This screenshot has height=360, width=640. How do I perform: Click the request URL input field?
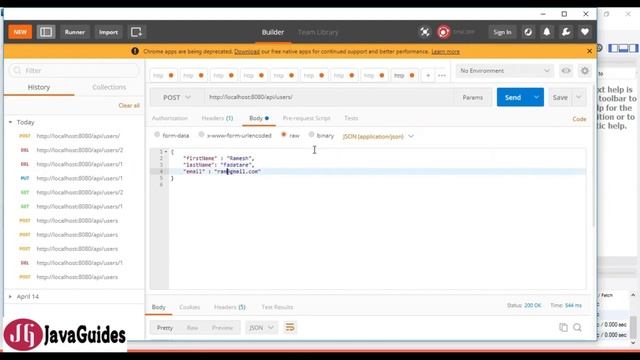tap(329, 97)
